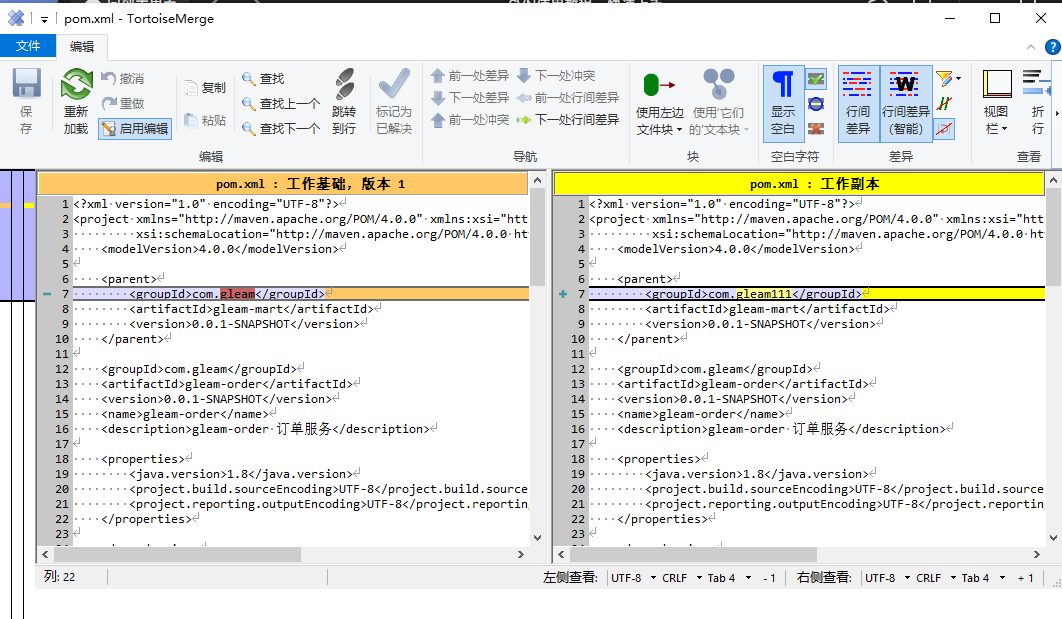Screen dimensions: 1062x619
Task: Click the 撤消 (Undo) button
Action: [123, 79]
